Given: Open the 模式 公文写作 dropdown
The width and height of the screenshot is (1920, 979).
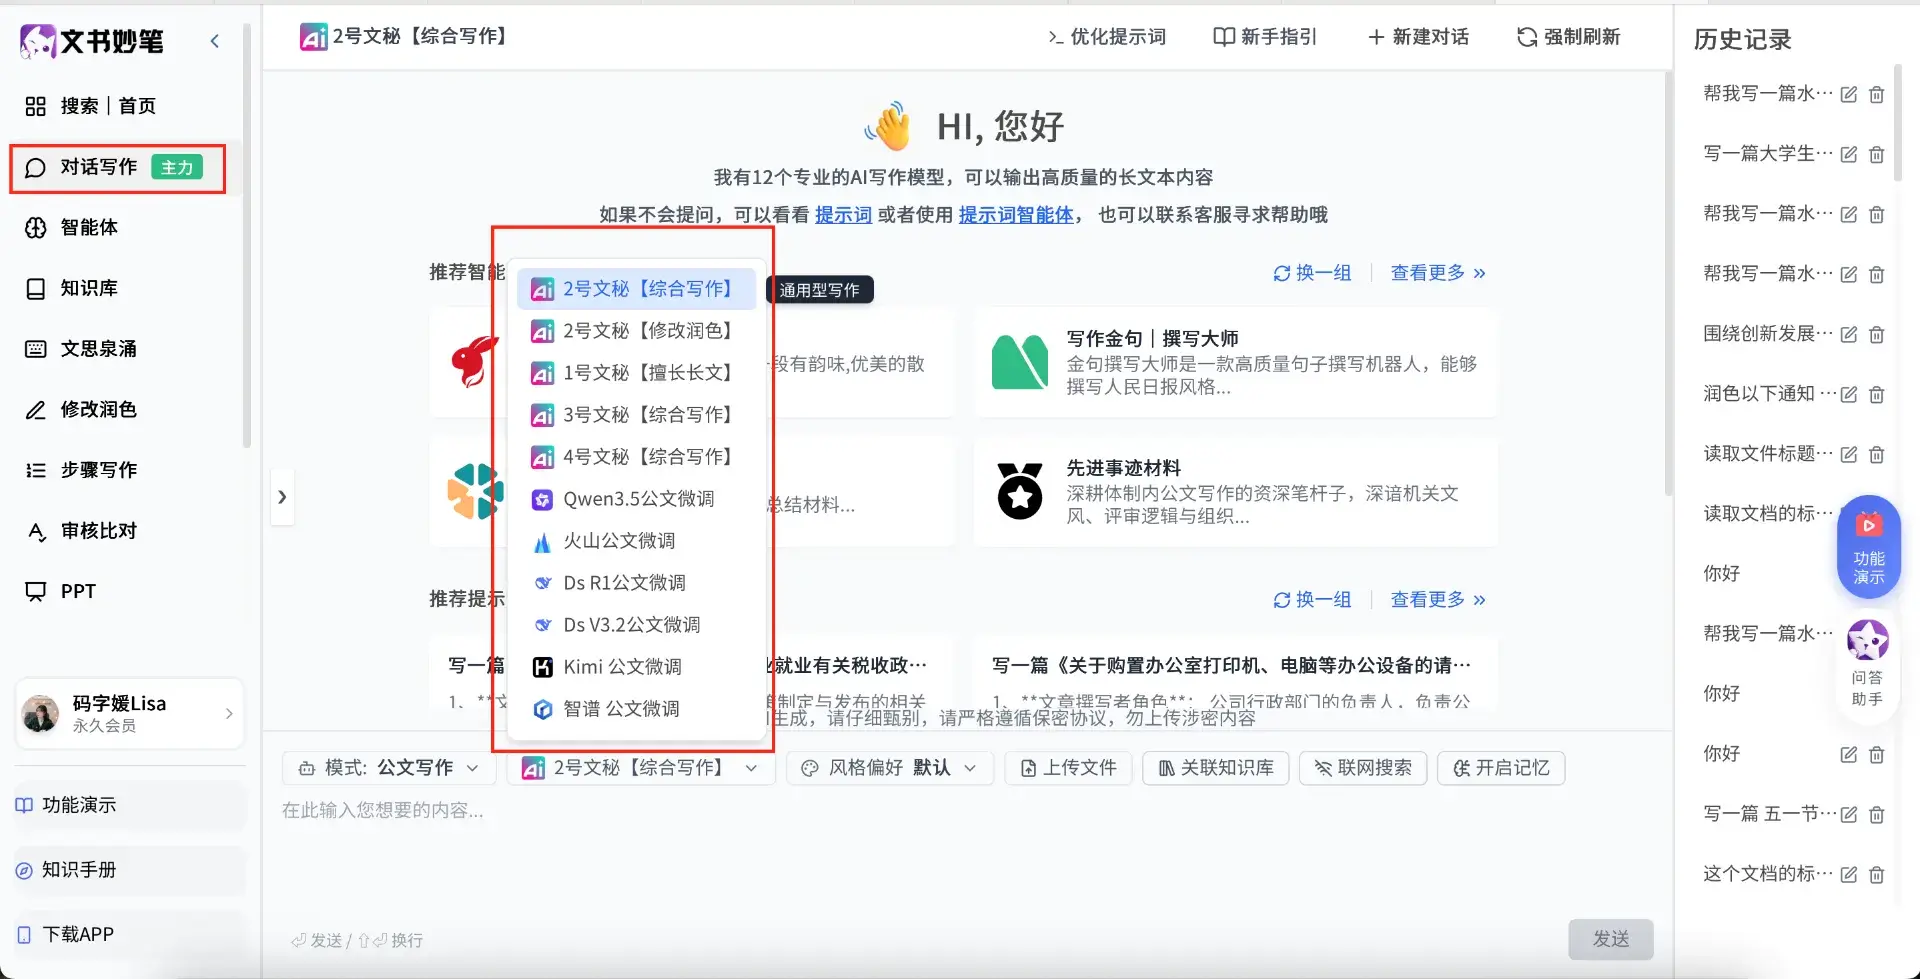Looking at the screenshot, I should click(x=388, y=768).
